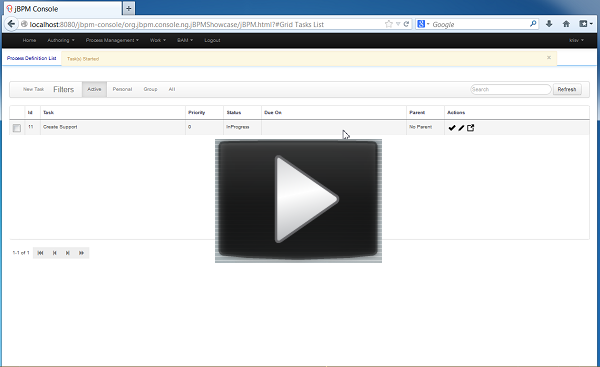
Task: Select the Group filter
Action: click(x=150, y=89)
